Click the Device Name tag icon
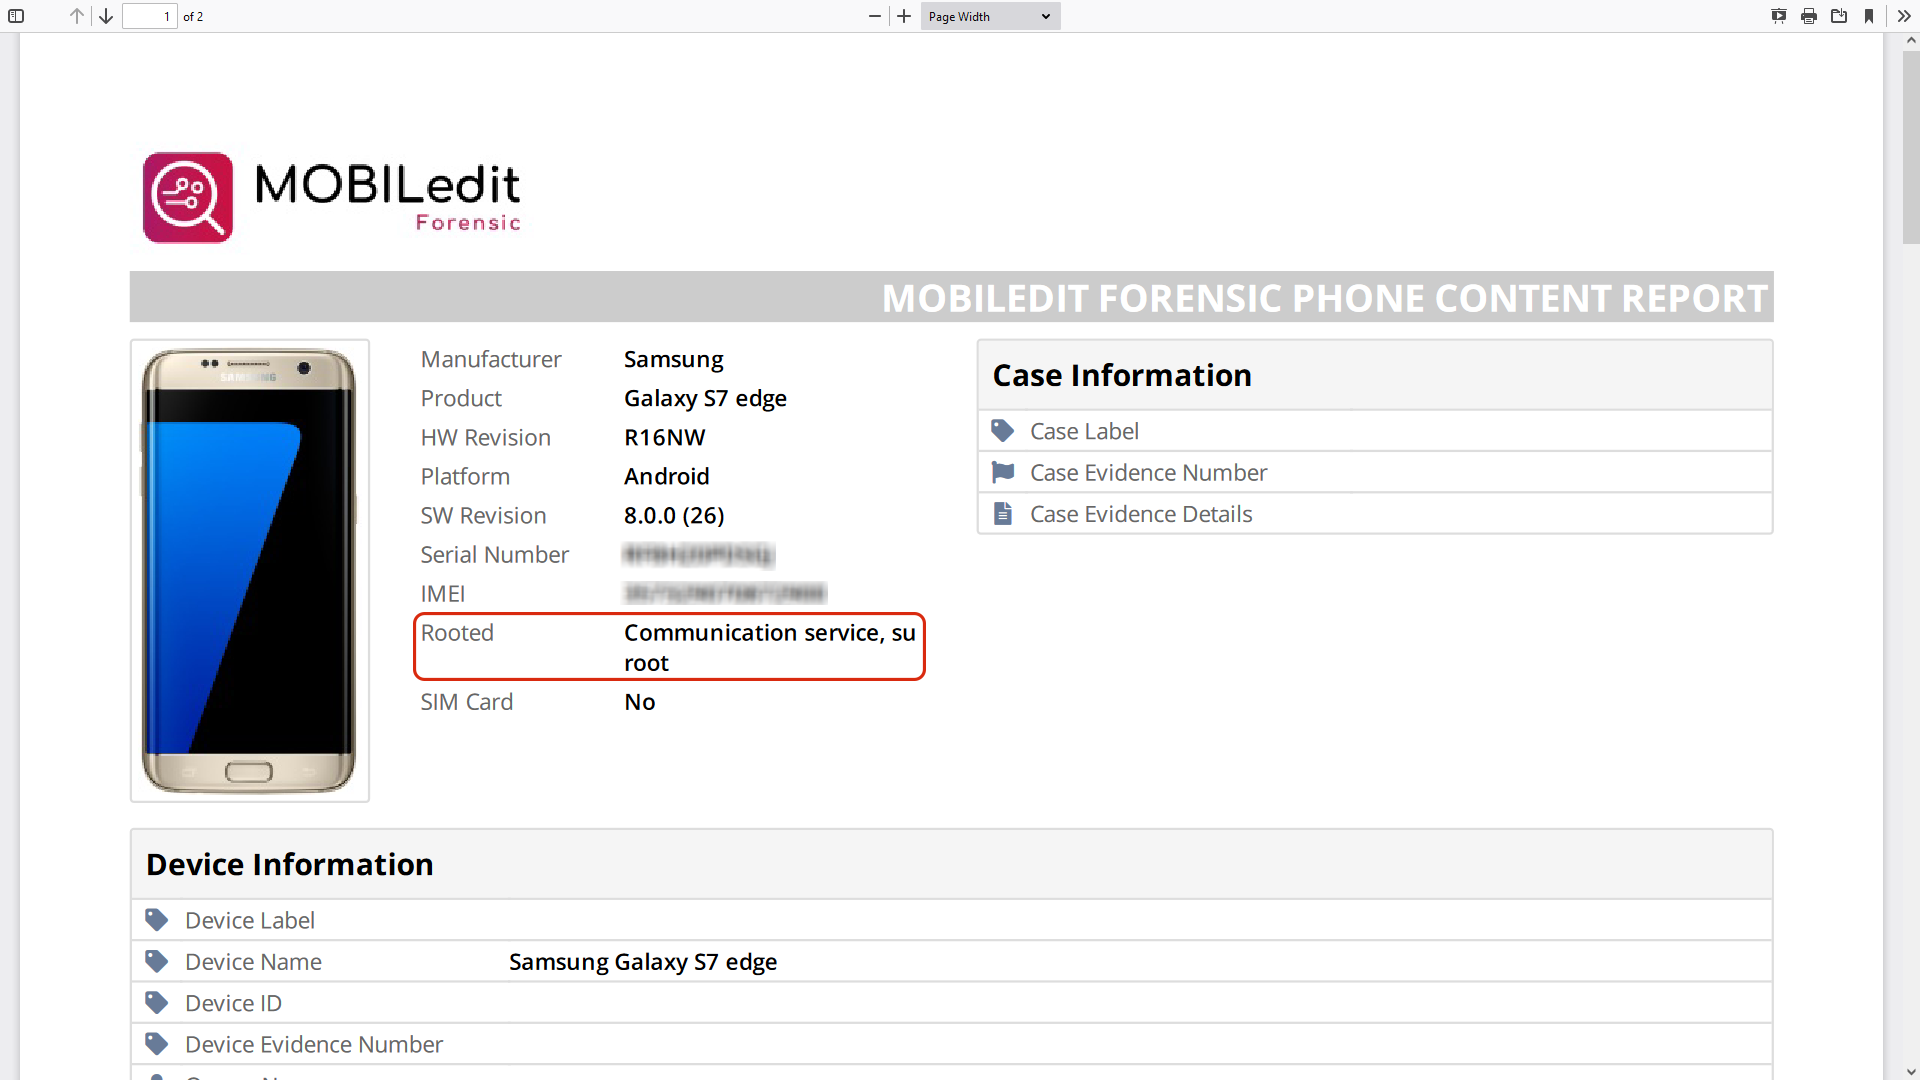 pyautogui.click(x=157, y=961)
